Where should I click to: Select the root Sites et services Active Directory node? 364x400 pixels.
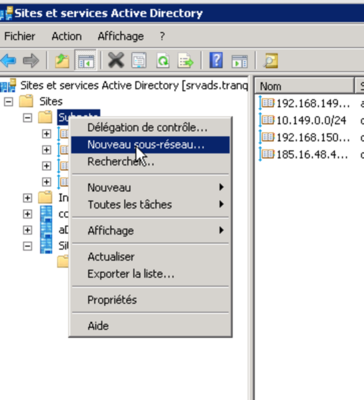(134, 86)
